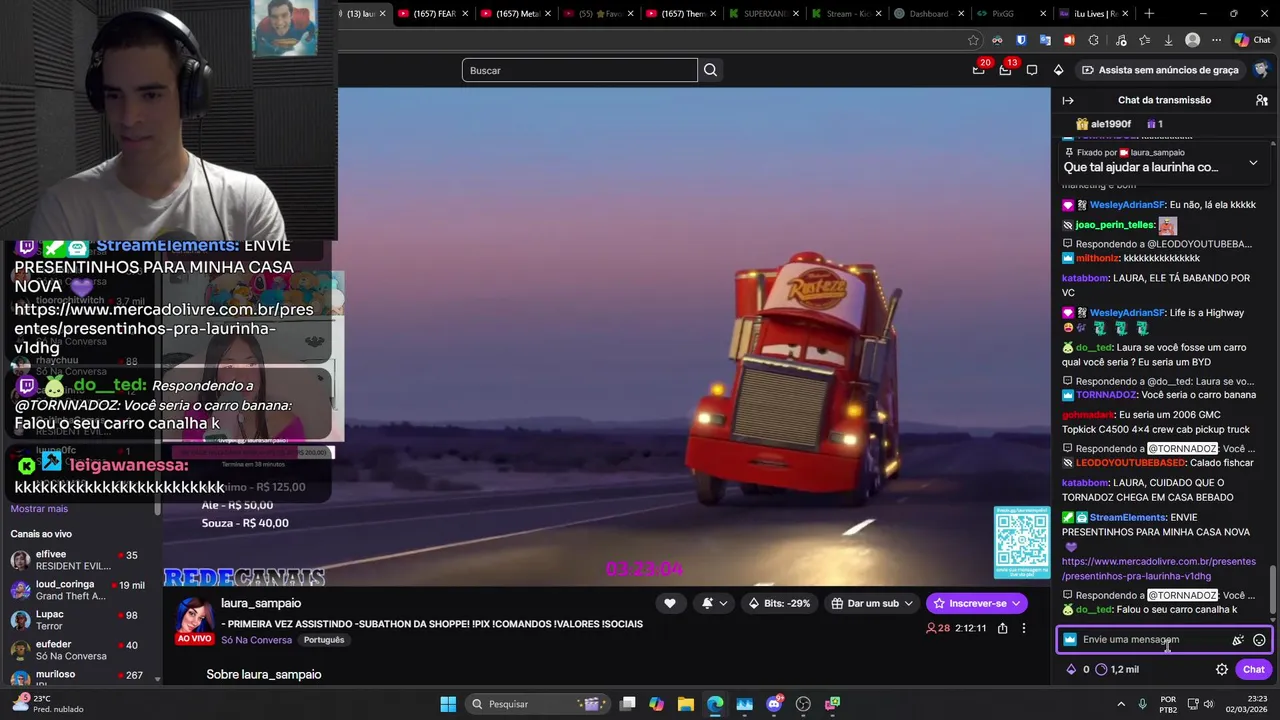Screen dimensions: 1280x720
Task: Click the QR code overlay on the video
Action: 1022,542
